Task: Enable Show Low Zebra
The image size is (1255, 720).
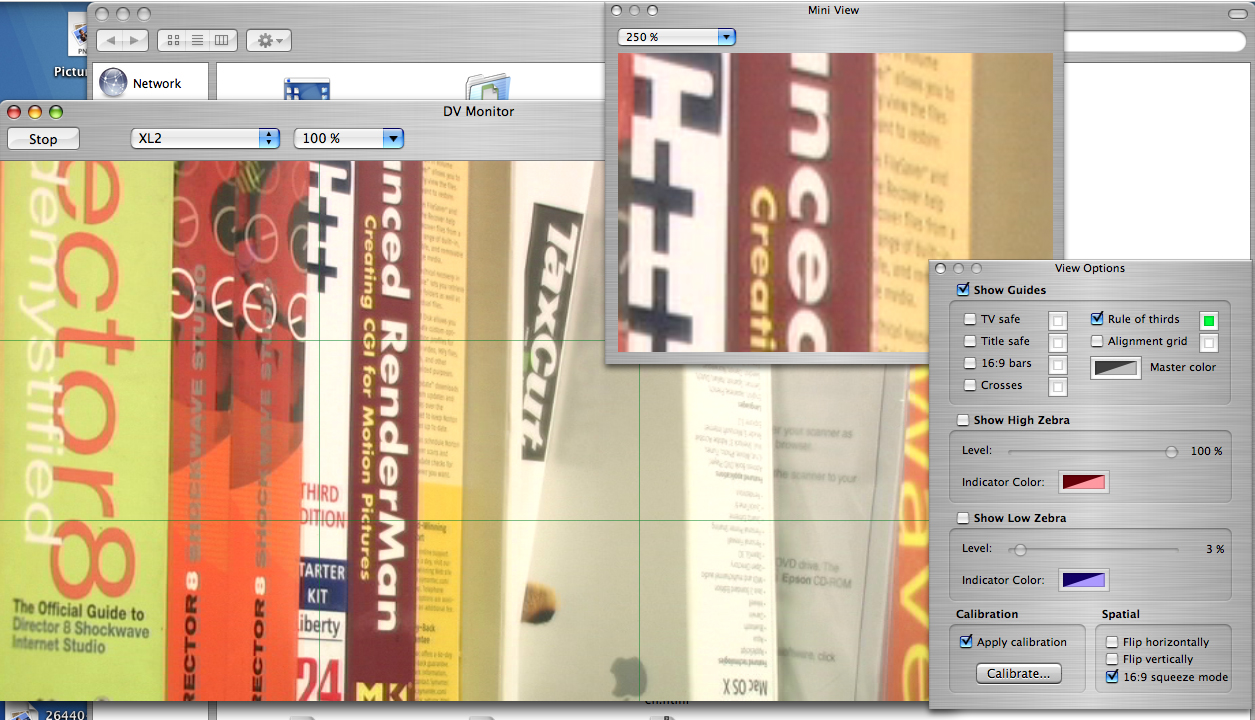Action: tap(963, 518)
